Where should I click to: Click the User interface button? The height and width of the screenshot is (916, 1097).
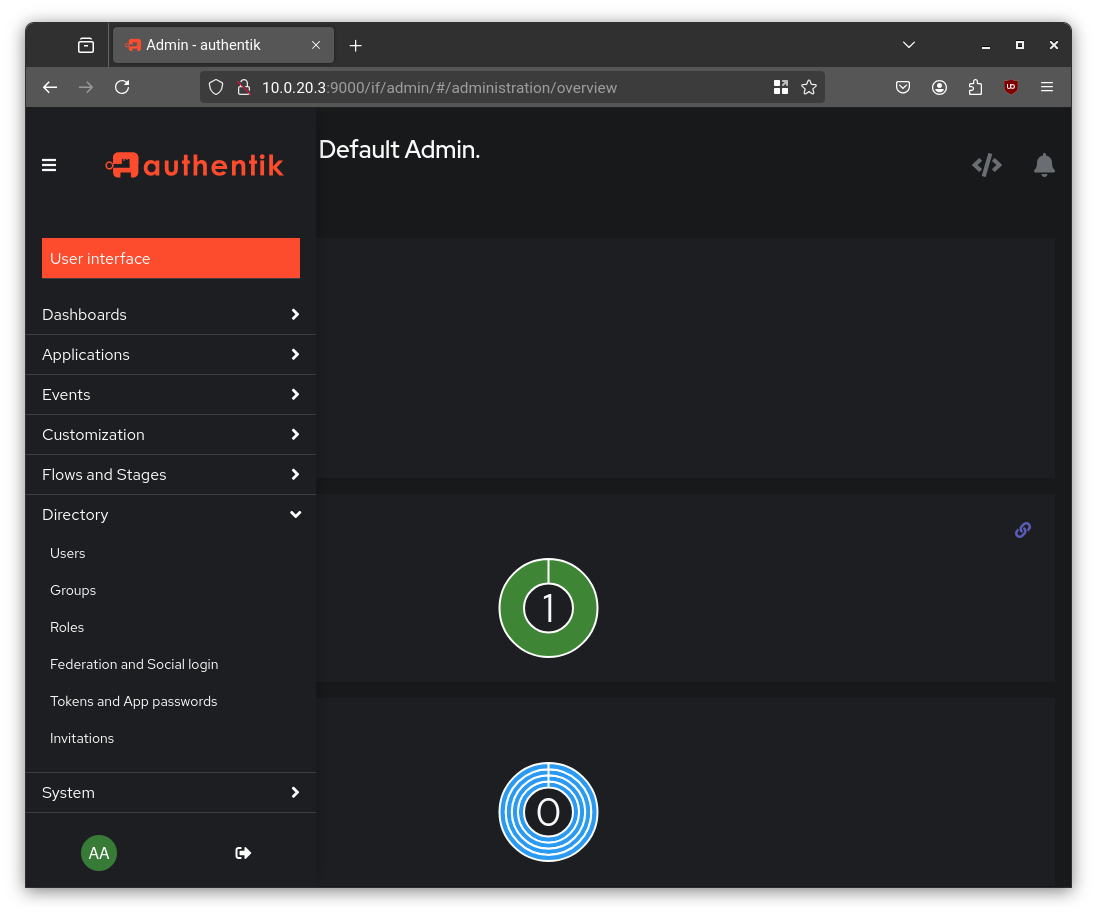point(171,258)
